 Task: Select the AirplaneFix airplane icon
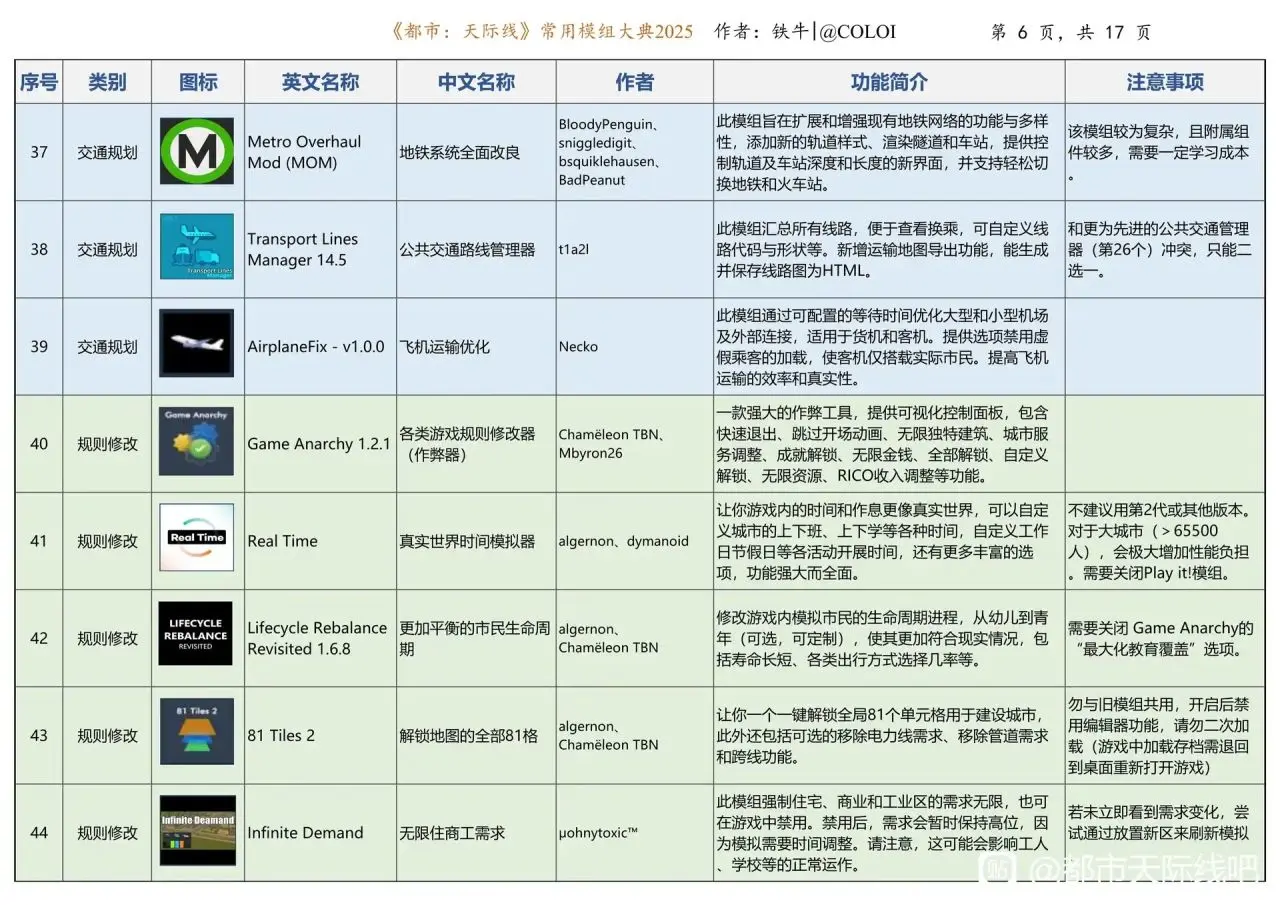pos(197,345)
